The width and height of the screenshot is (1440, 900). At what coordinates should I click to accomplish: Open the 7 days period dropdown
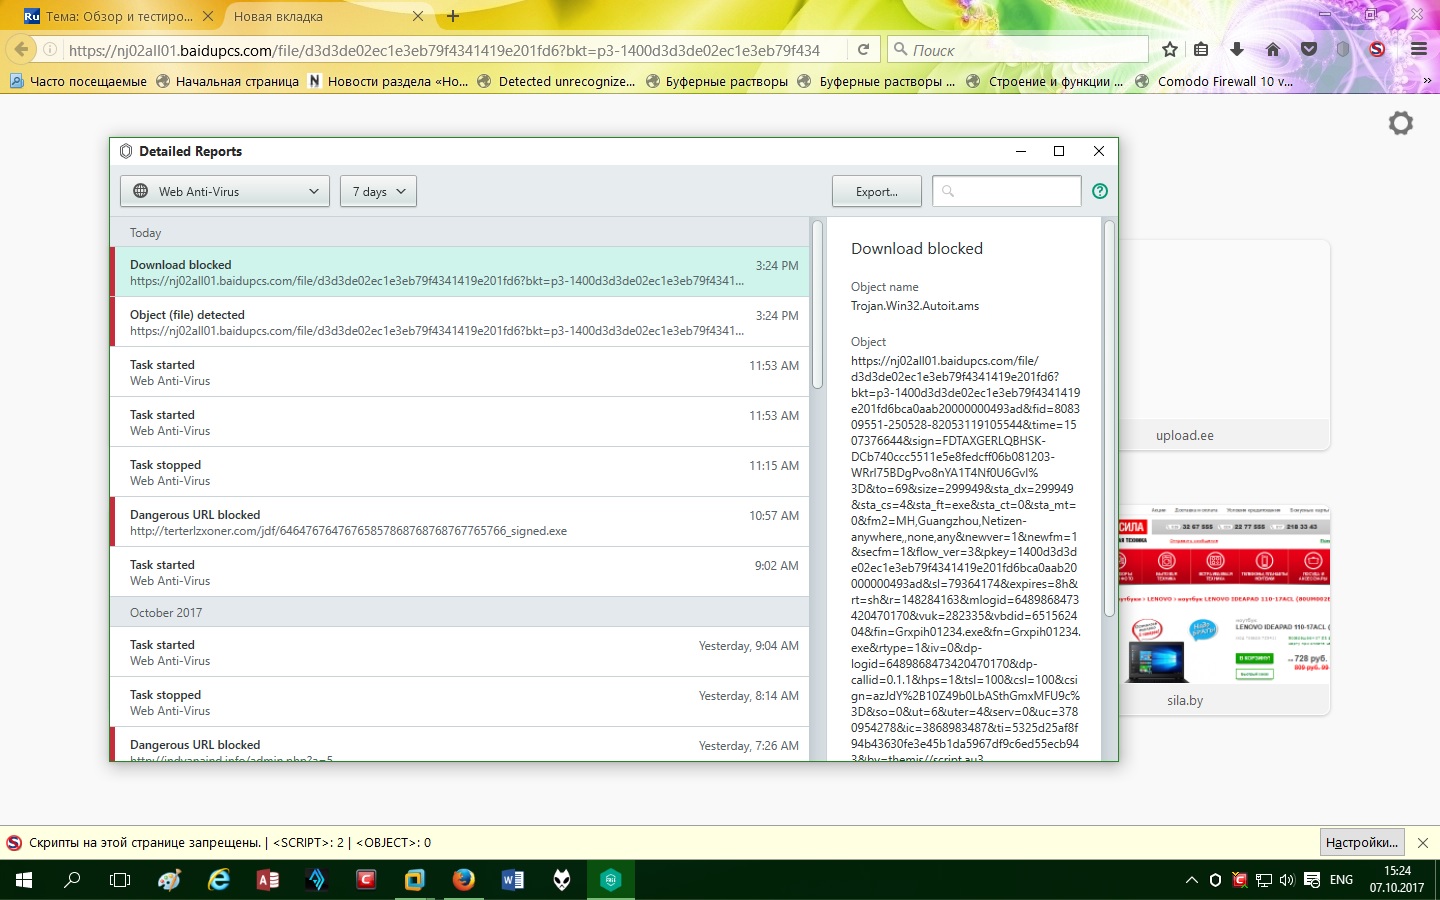[378, 191]
